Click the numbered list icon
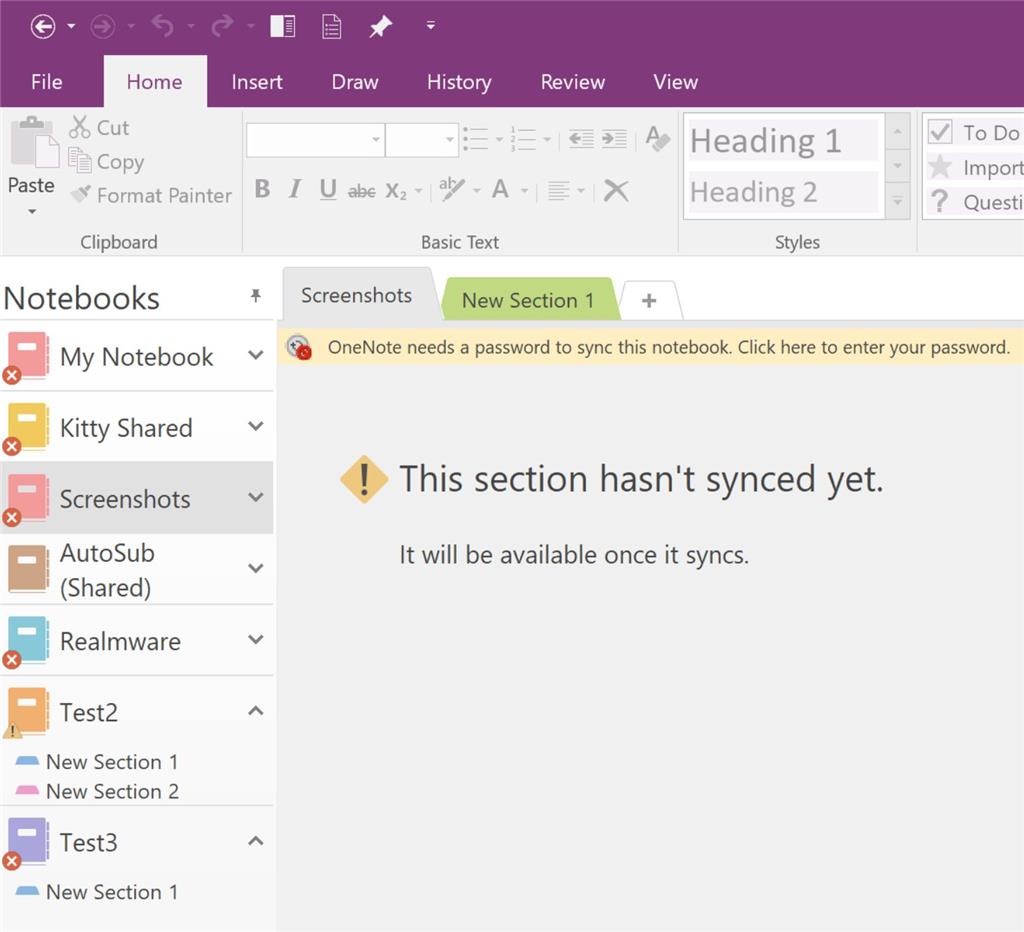Screen dimensions: 1024x932 (524, 139)
